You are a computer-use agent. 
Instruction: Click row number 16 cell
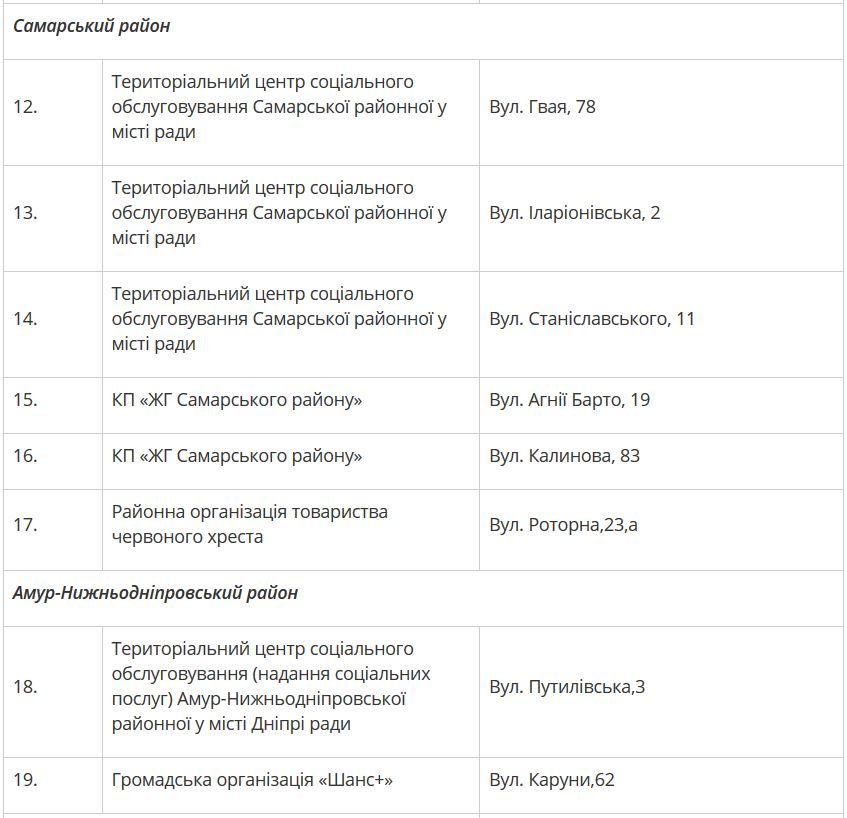click(26, 456)
